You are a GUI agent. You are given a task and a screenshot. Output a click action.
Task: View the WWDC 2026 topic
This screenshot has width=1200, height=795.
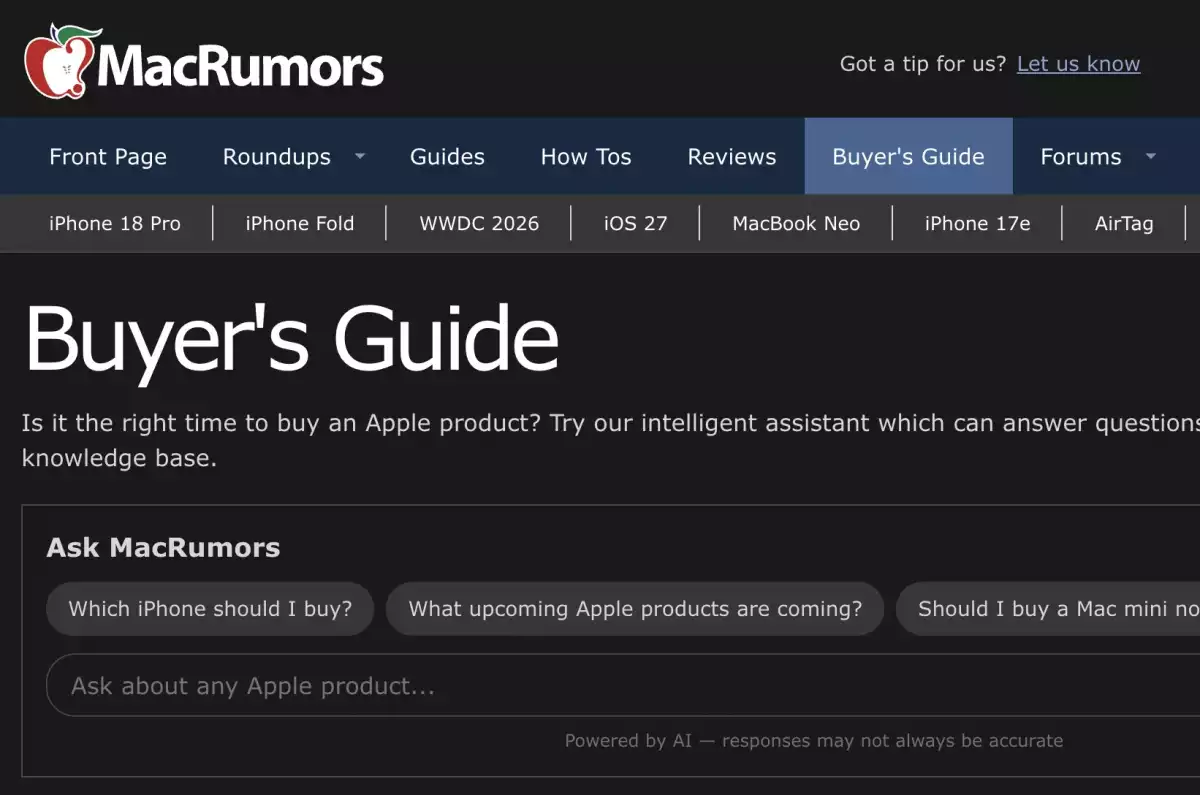(479, 224)
